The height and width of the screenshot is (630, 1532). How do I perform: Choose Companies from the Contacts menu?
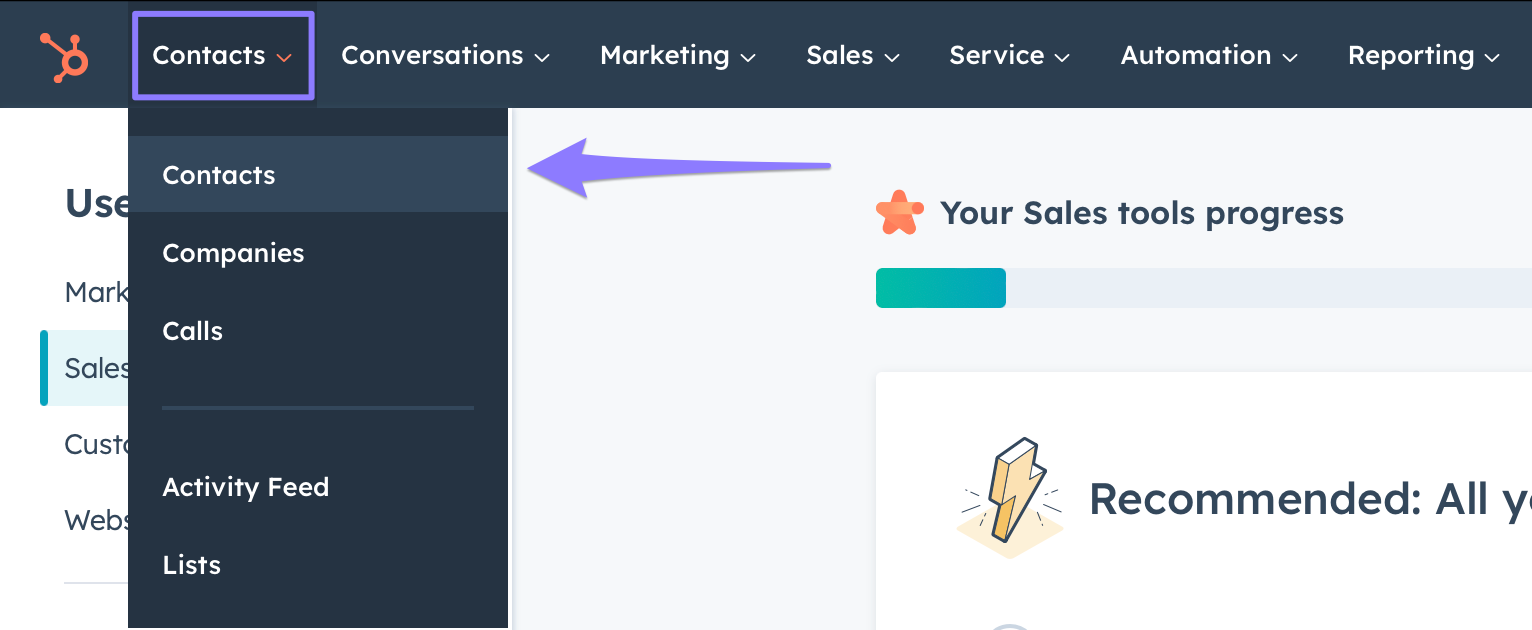pos(233,253)
